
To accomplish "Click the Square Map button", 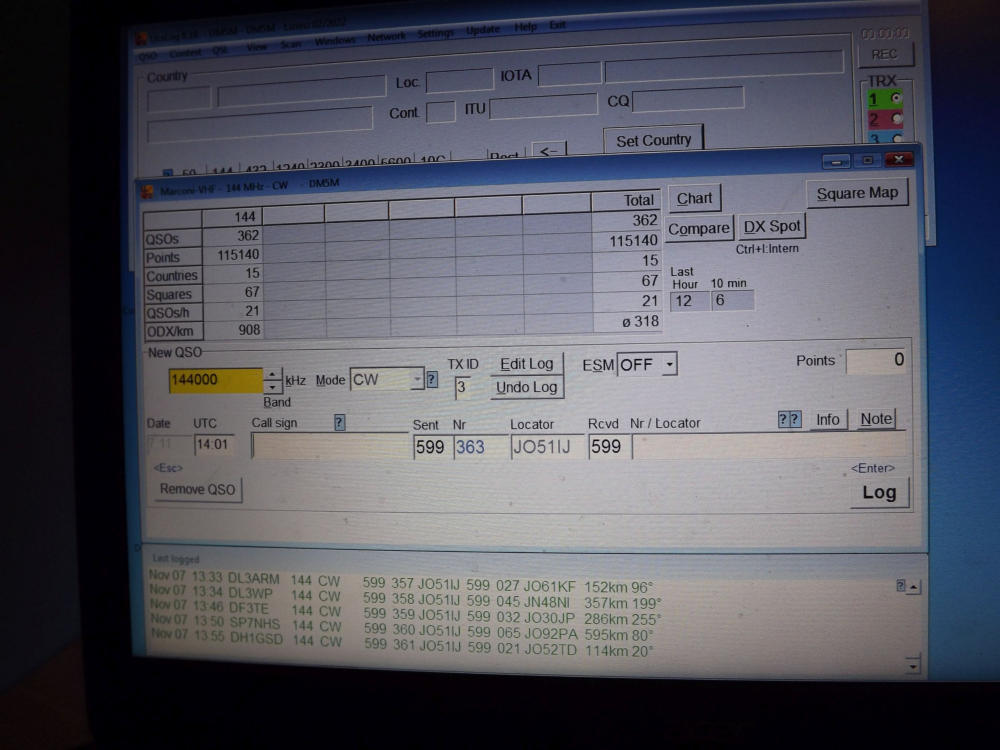I will coord(857,193).
